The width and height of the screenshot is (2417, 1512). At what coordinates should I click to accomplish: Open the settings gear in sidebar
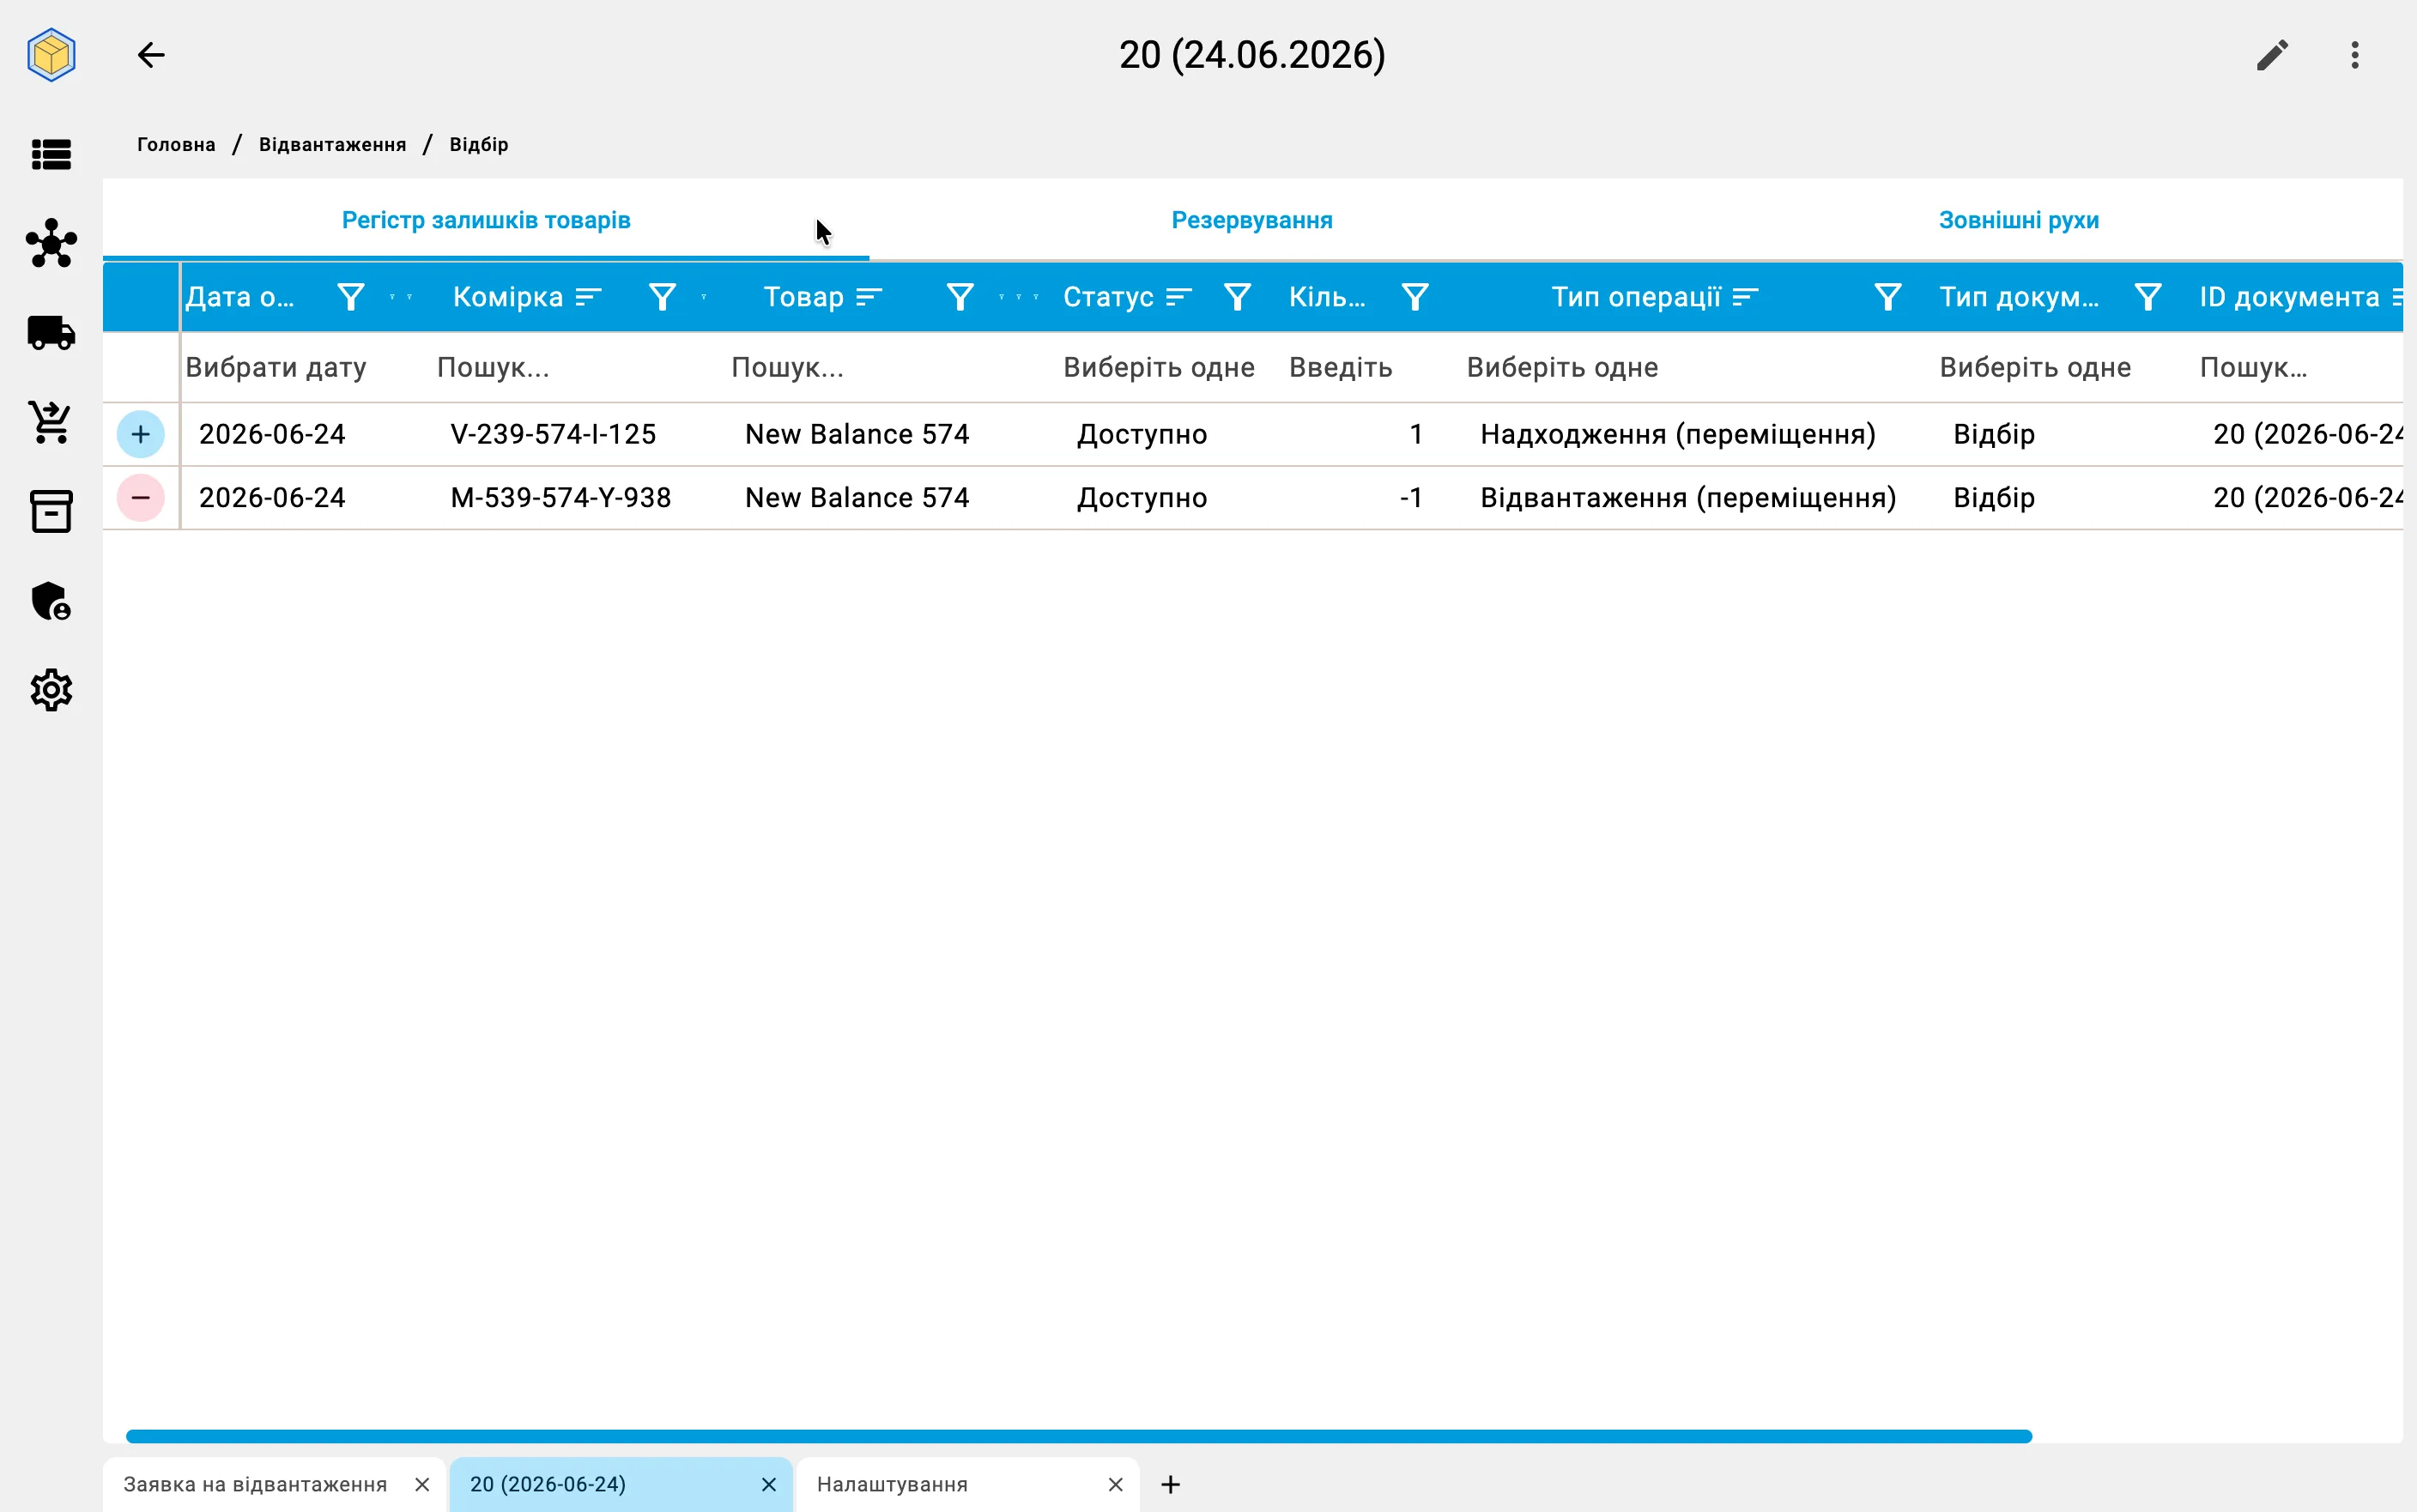tap(51, 690)
